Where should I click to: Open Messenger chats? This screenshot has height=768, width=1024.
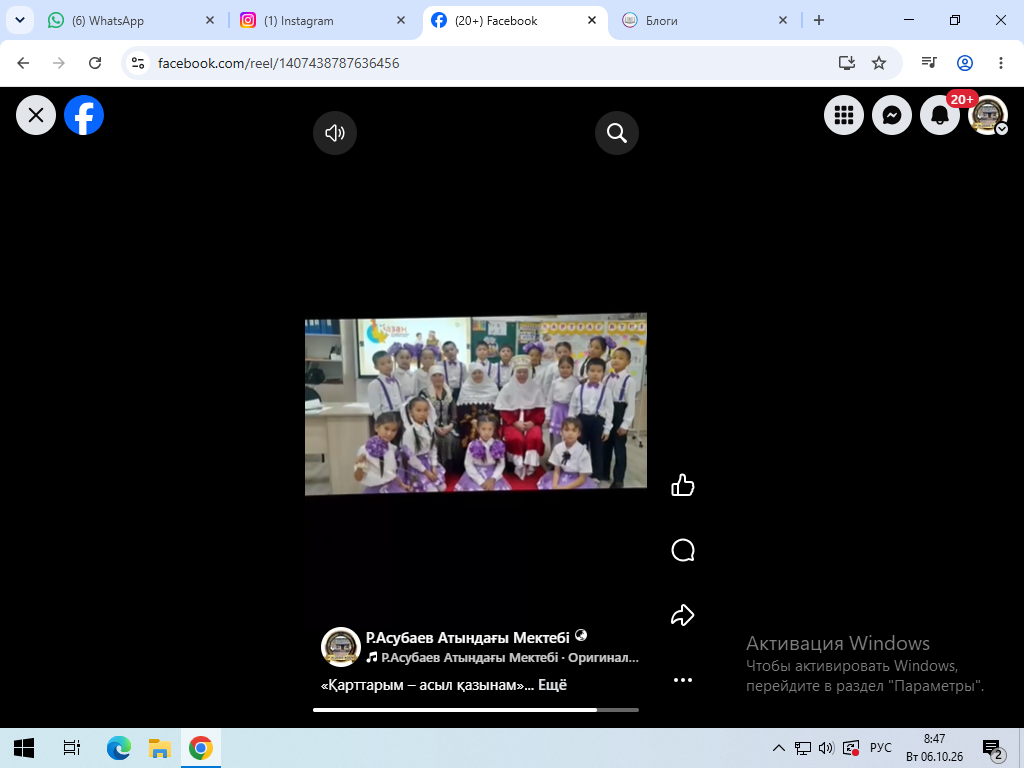[892, 115]
